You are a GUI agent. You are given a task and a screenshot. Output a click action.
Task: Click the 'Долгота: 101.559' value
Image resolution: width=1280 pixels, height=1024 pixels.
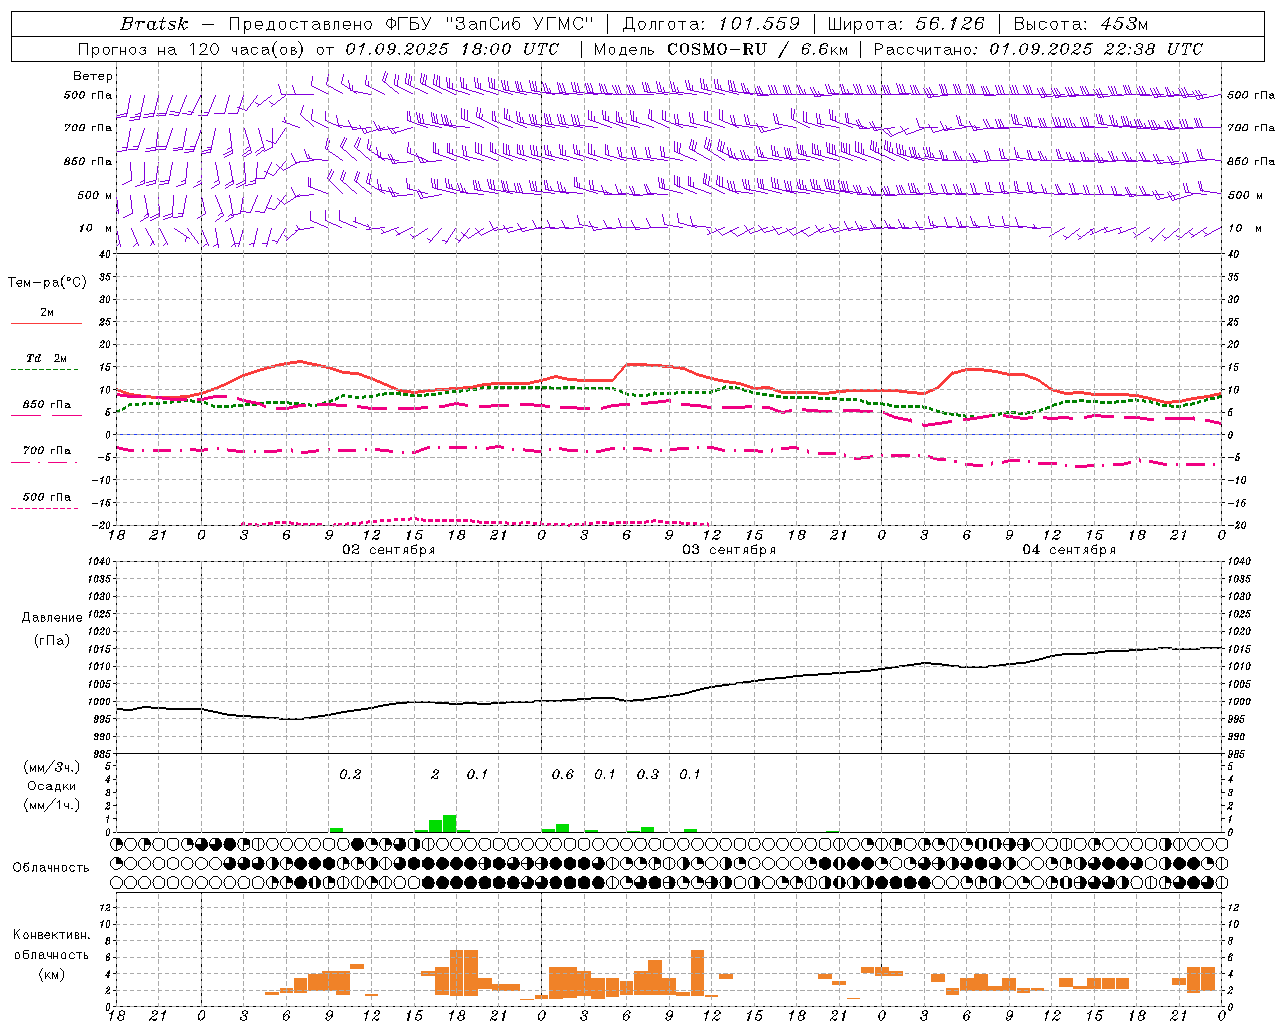711,23
